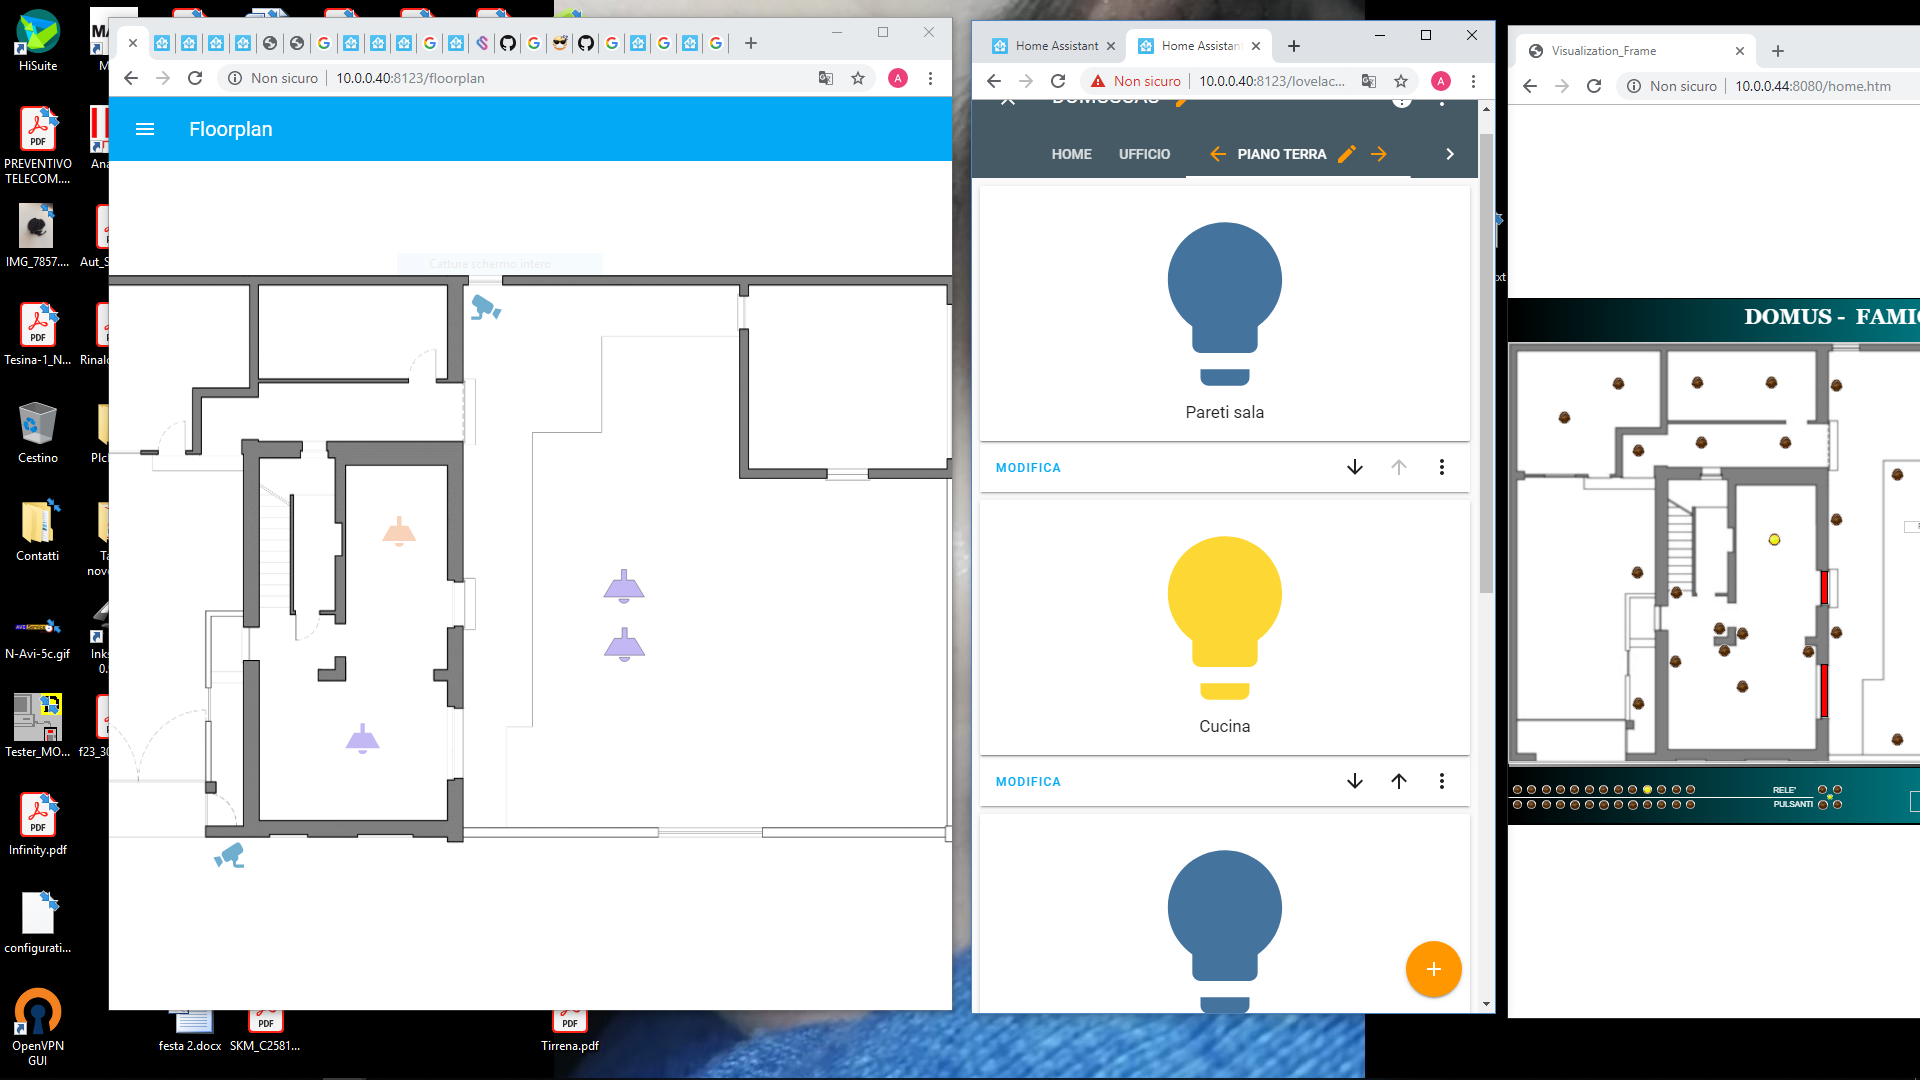The width and height of the screenshot is (1920, 1080).
Task: Click the right chevron next to PIANO TERRA
Action: pyautogui.click(x=1449, y=154)
